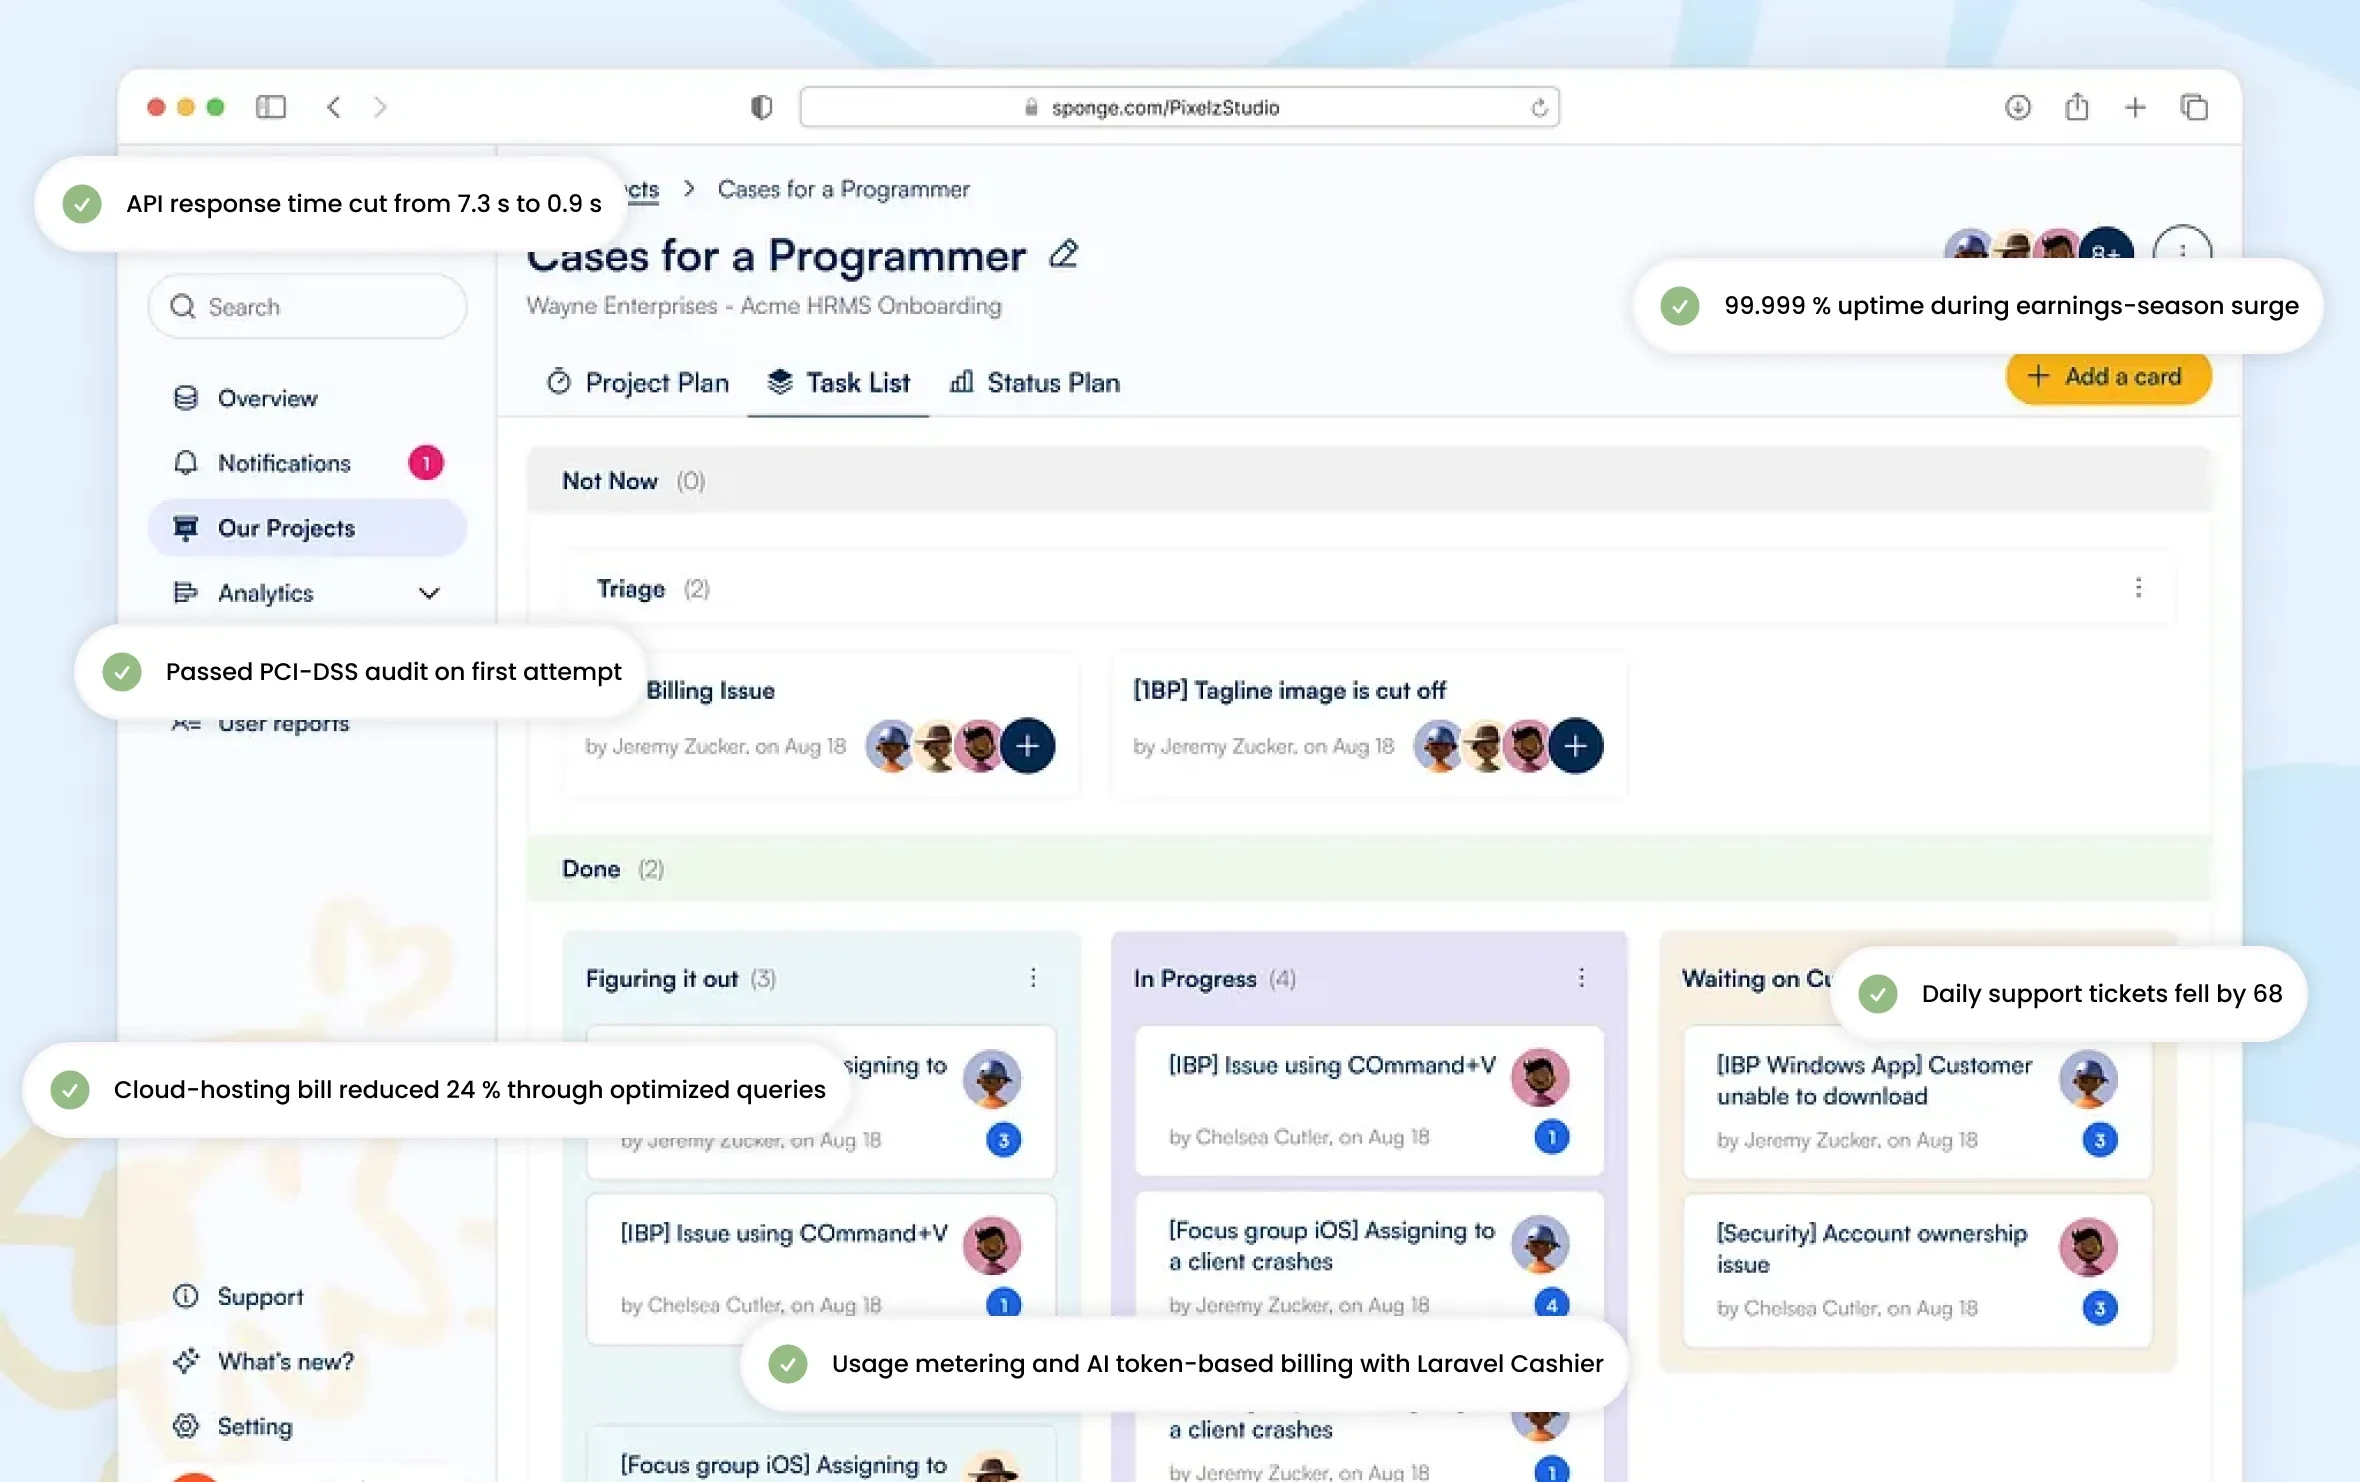
Task: Select the Our Projects sidebar icon
Action: coord(186,527)
